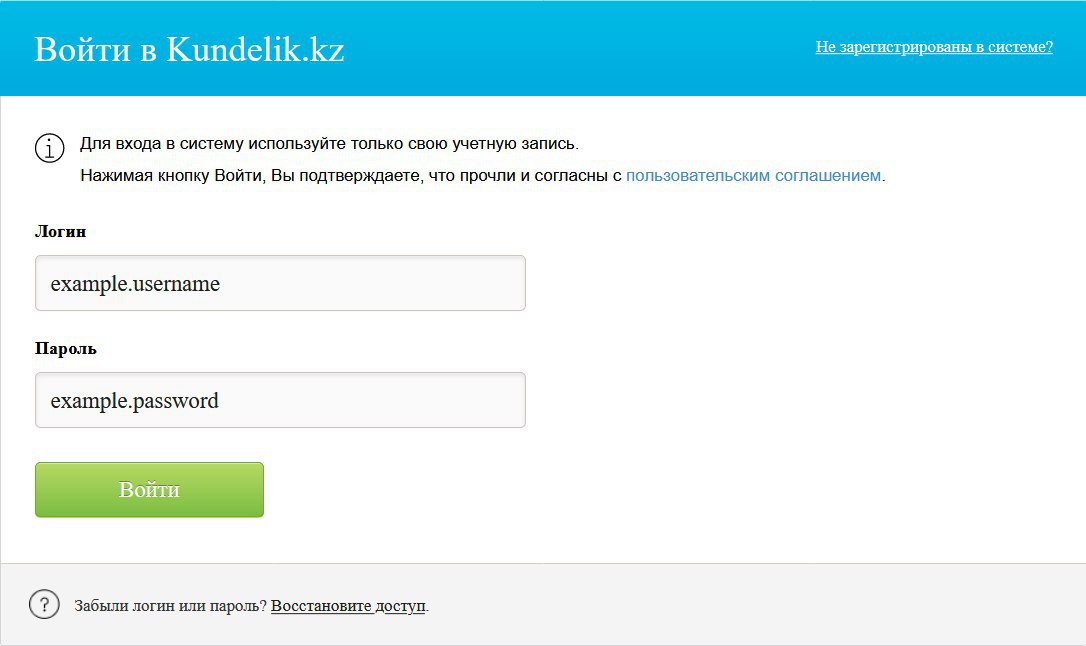Click the Пароль field label

pyautogui.click(x=66, y=348)
